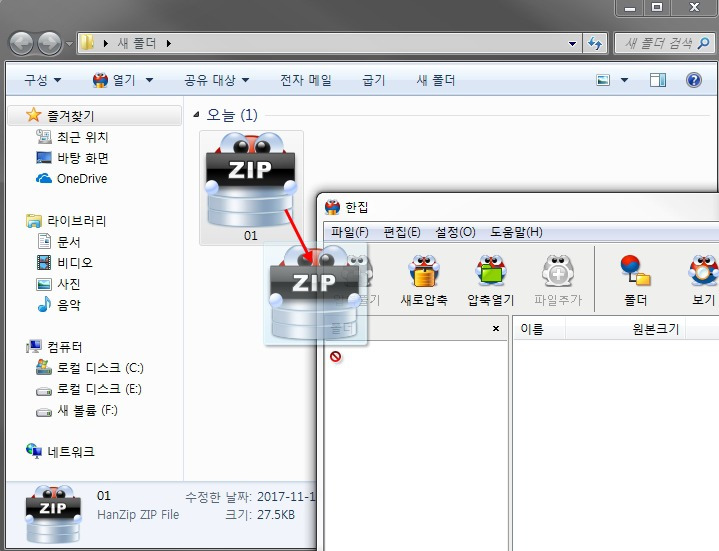Open 도움말(H) menu in Hanzip
The height and width of the screenshot is (551, 719).
(x=516, y=232)
